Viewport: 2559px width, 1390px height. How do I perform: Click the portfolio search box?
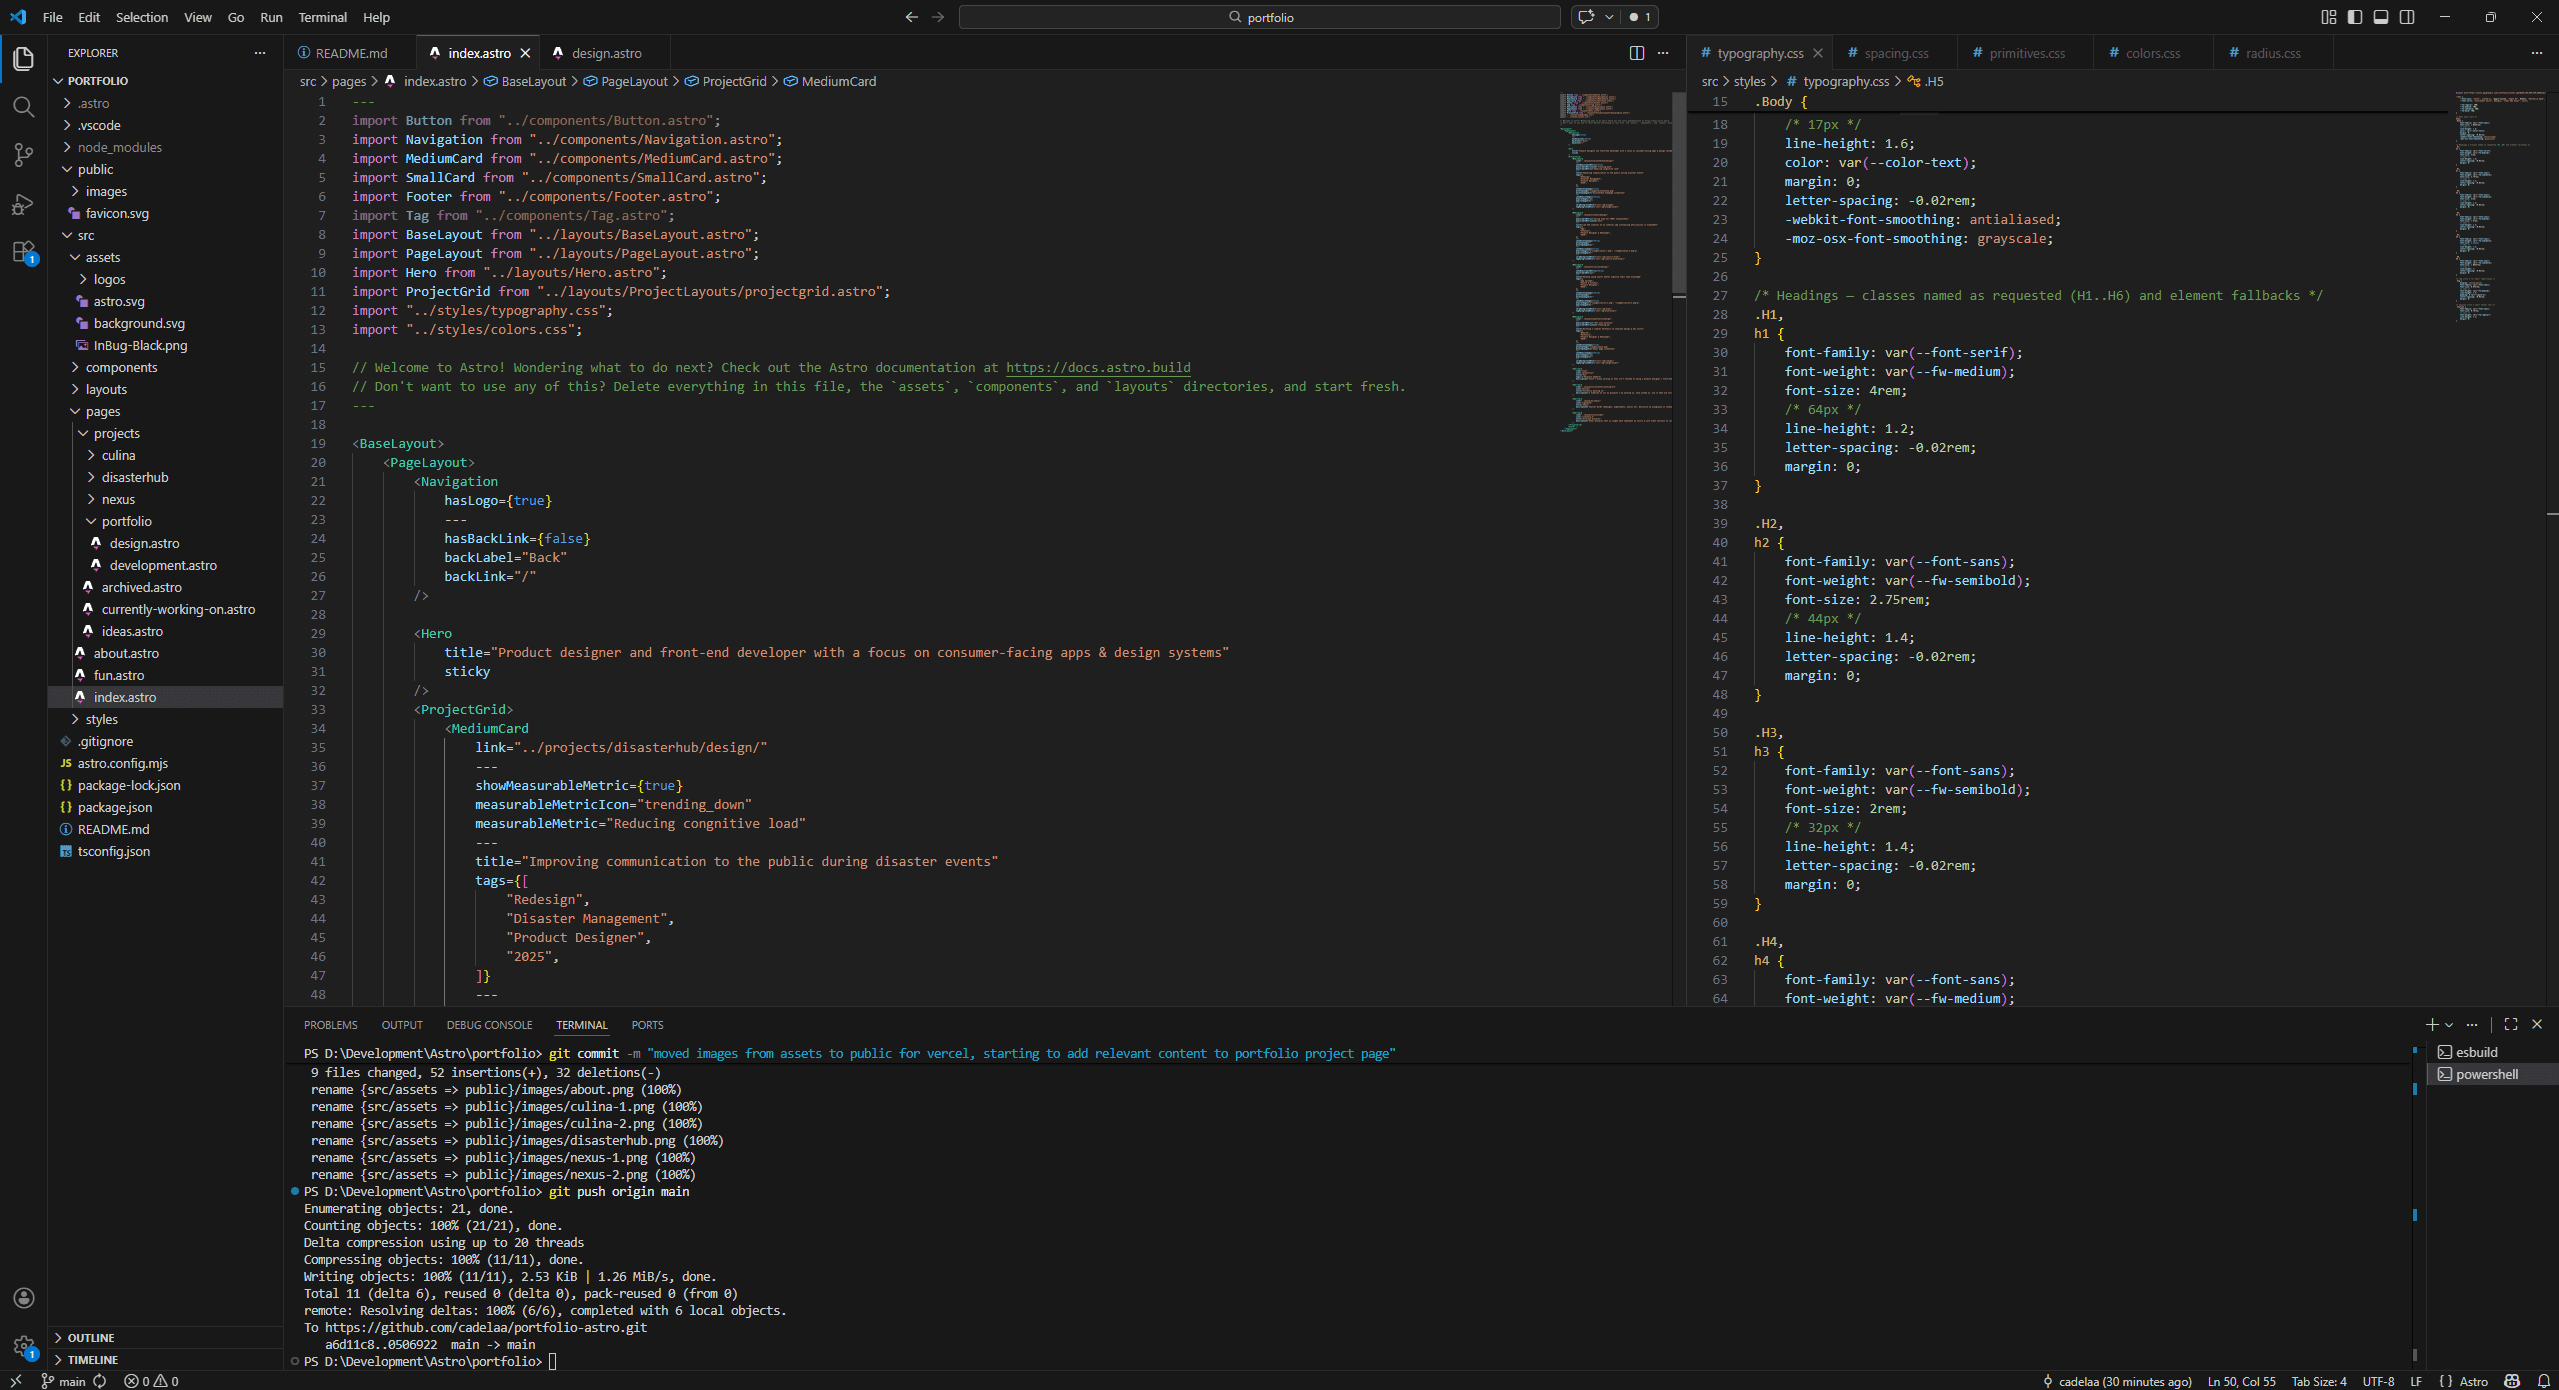pyautogui.click(x=1258, y=17)
